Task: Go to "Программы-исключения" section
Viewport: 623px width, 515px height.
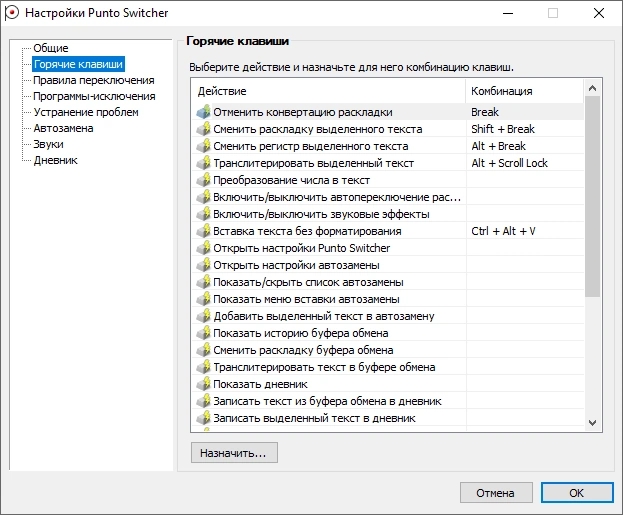Action: point(94,96)
